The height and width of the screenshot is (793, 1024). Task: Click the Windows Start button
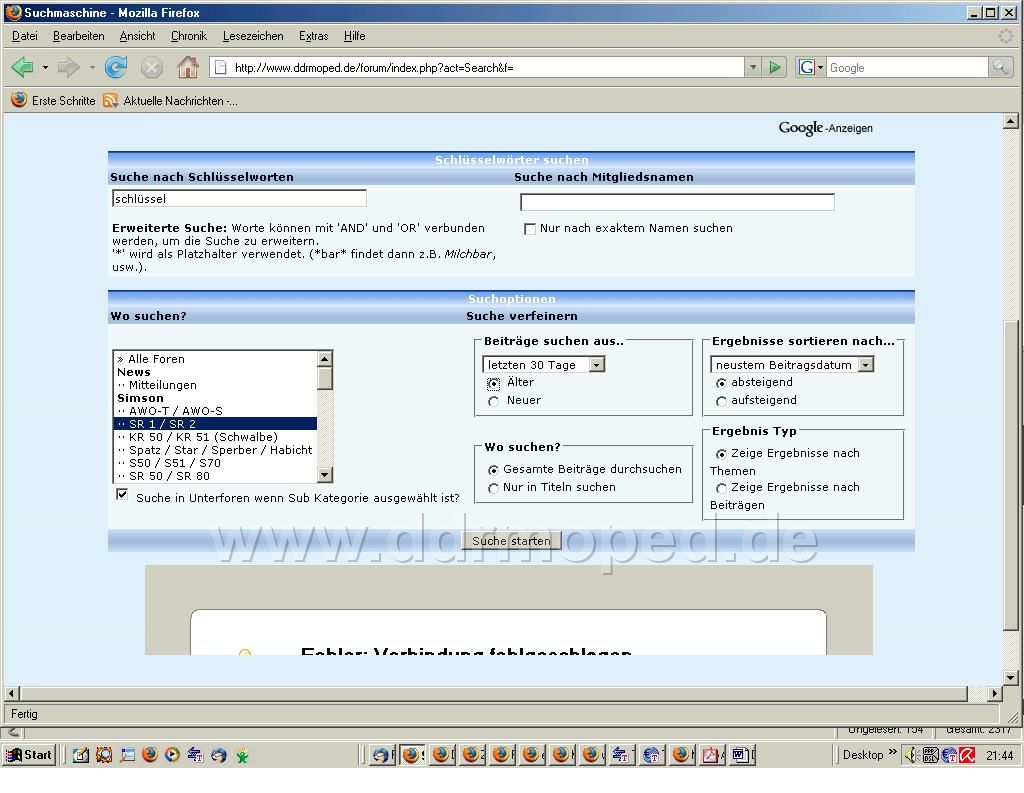pos(29,755)
